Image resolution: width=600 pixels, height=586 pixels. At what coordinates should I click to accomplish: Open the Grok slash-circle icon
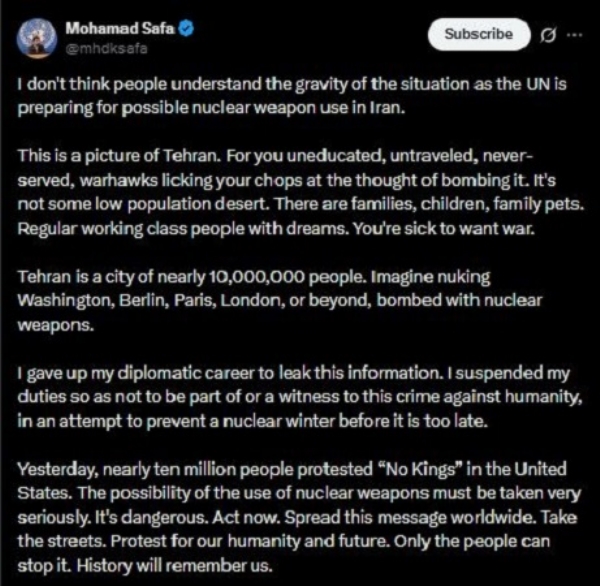click(x=547, y=35)
